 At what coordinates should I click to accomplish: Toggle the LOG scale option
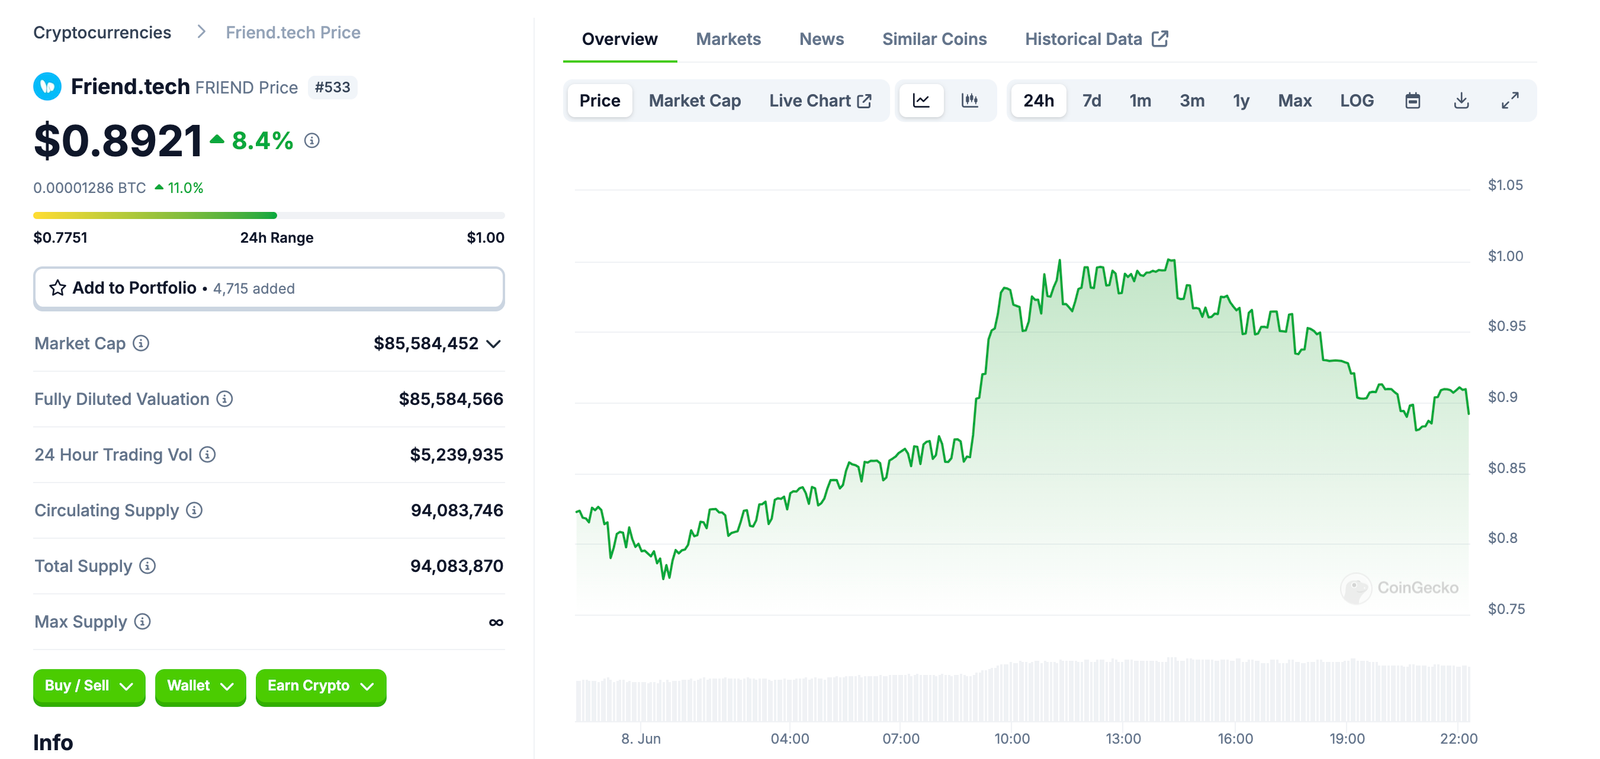1356,101
